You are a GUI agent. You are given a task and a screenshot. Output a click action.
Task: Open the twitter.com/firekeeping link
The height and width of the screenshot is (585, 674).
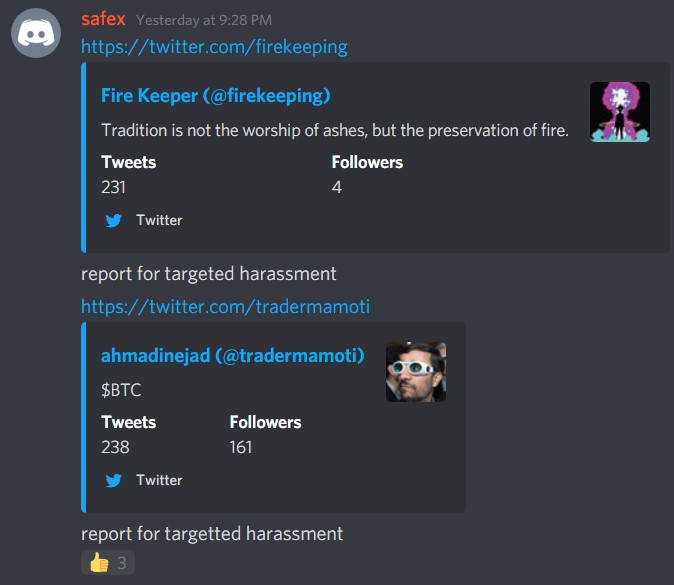[x=214, y=47]
